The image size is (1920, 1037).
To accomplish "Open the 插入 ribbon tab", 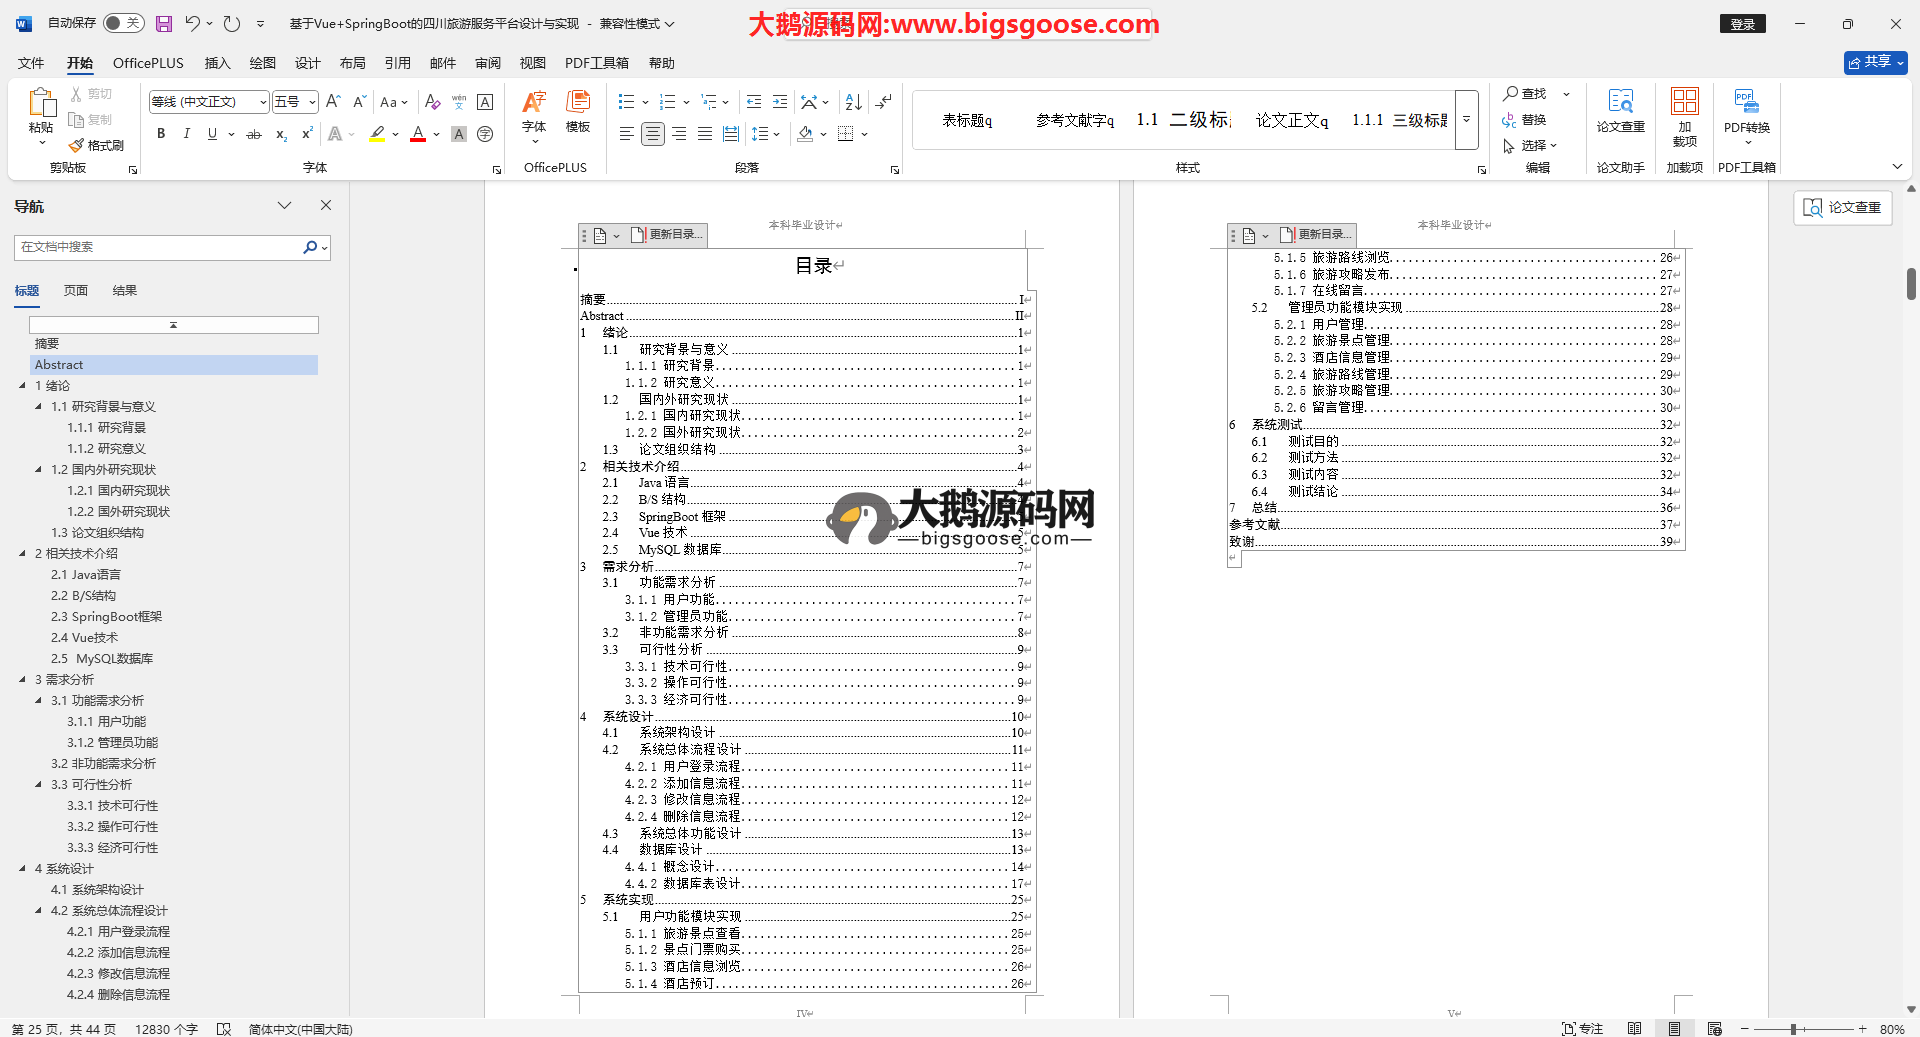I will (217, 63).
